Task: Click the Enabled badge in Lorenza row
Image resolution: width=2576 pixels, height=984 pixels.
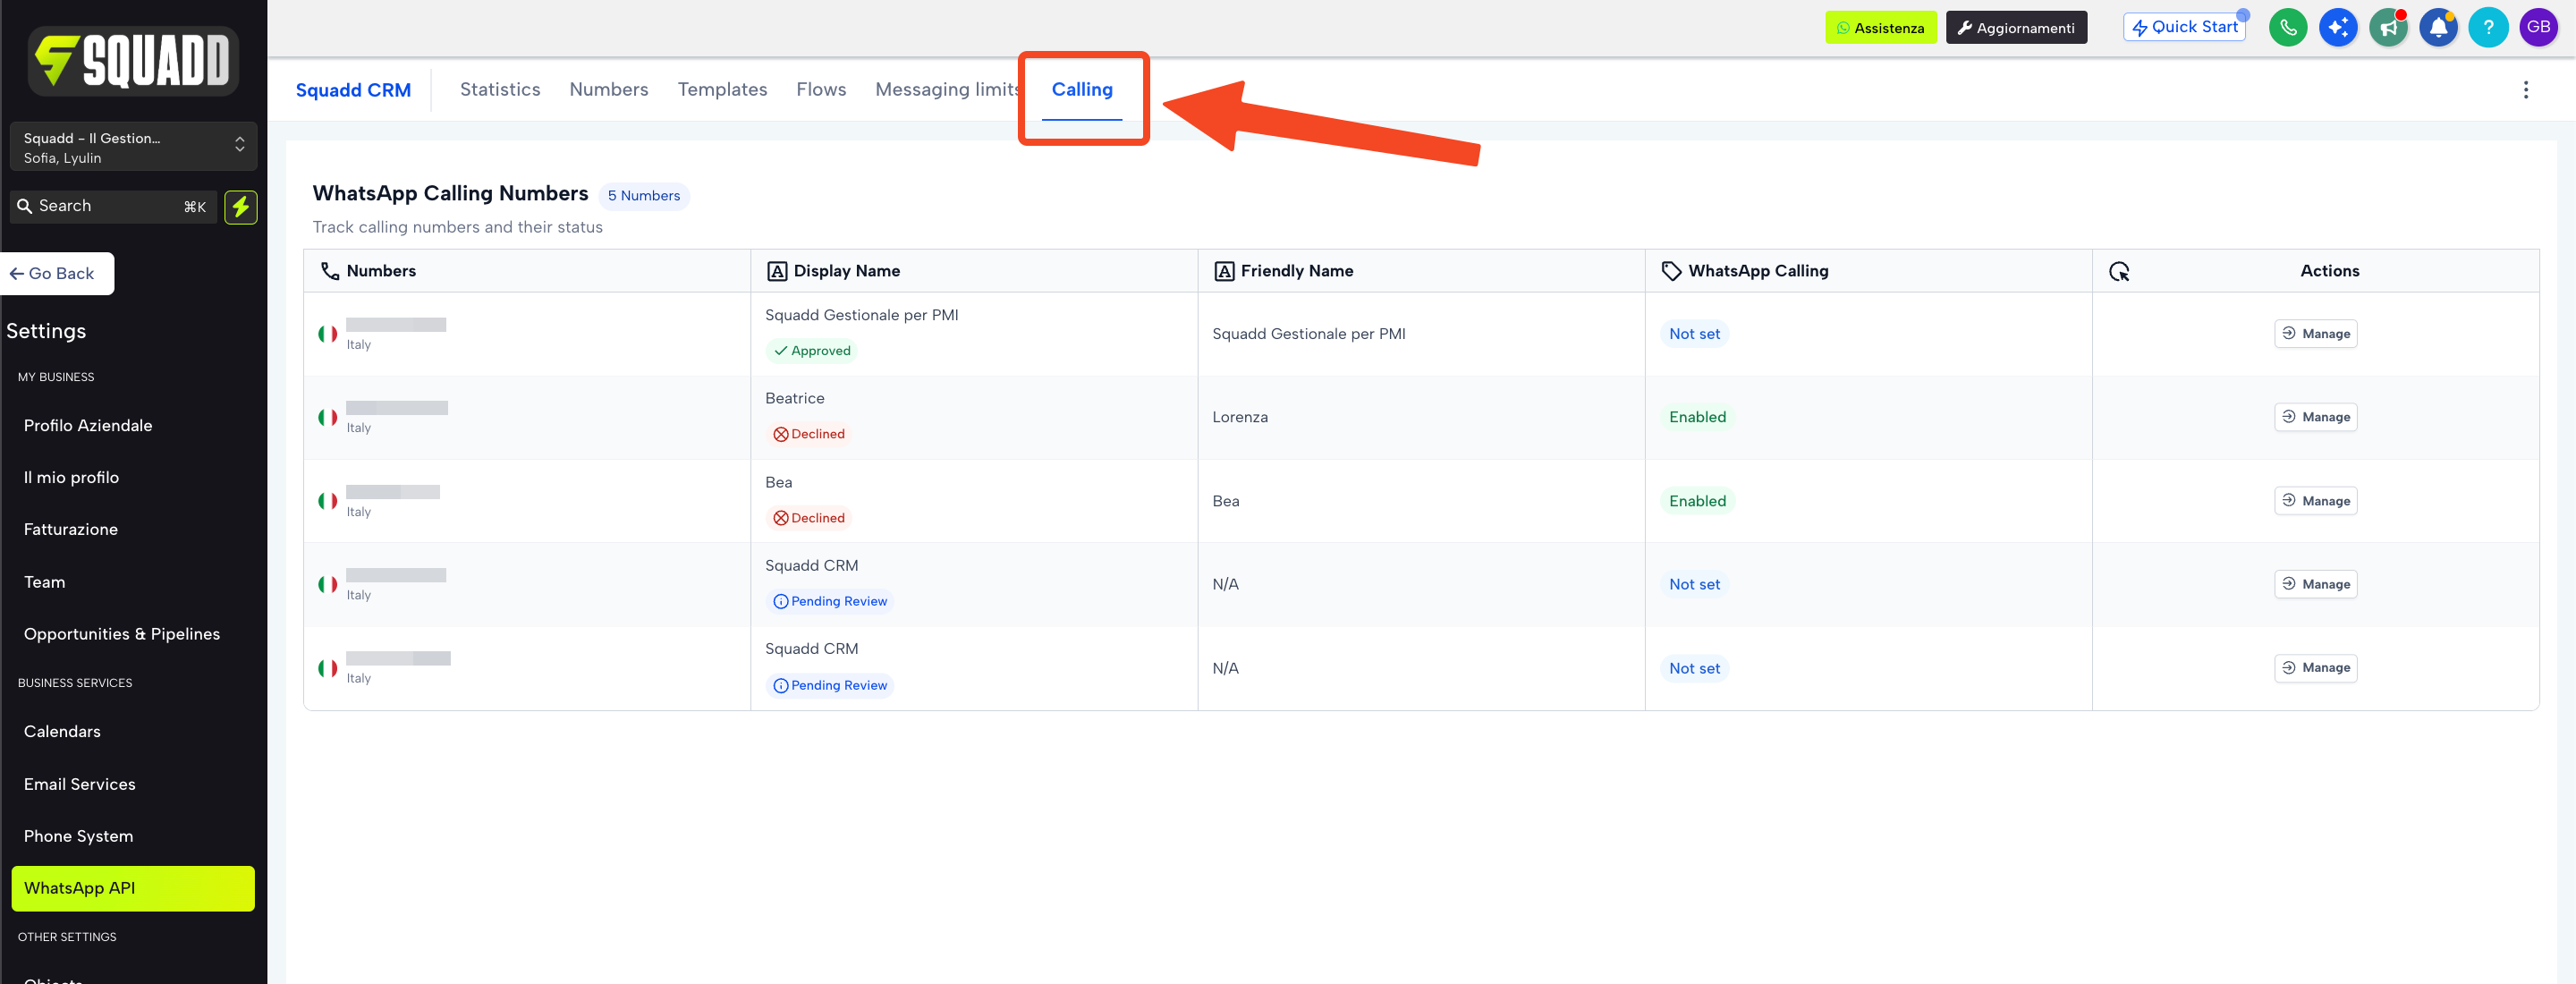Action: tap(1697, 417)
